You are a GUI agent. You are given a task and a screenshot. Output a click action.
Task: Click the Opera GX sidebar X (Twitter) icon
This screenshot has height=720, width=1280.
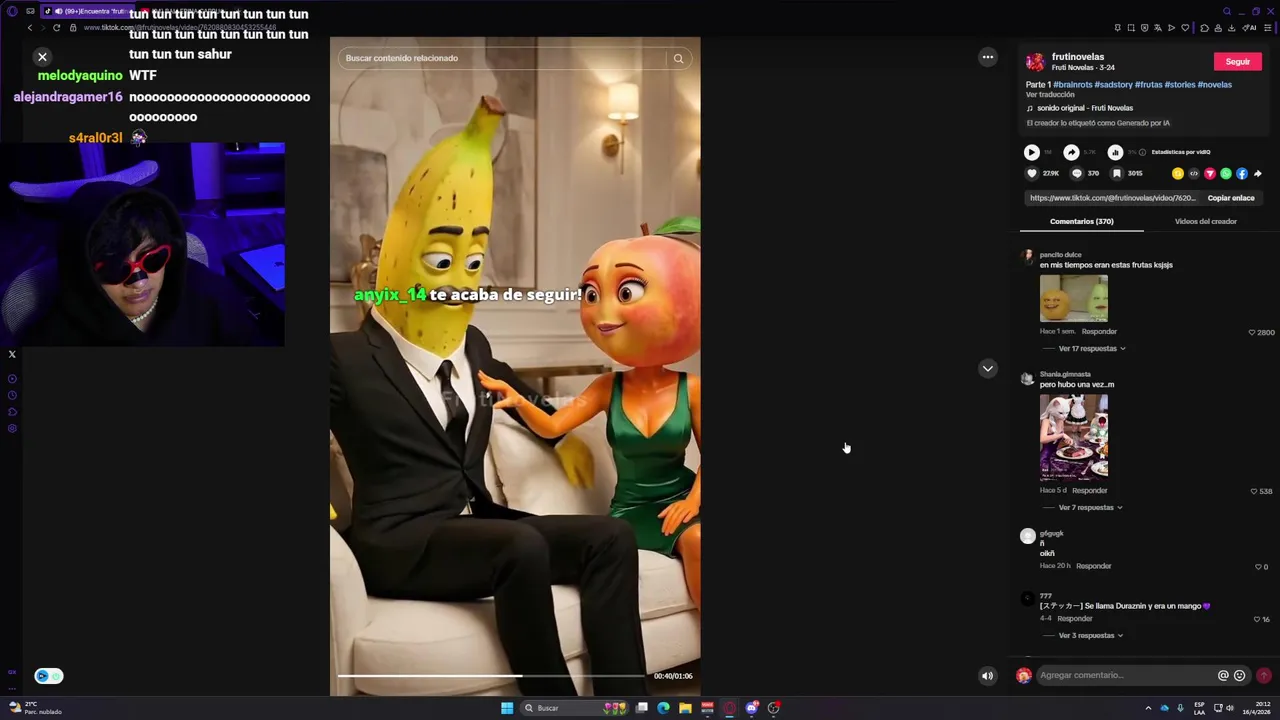coord(12,354)
